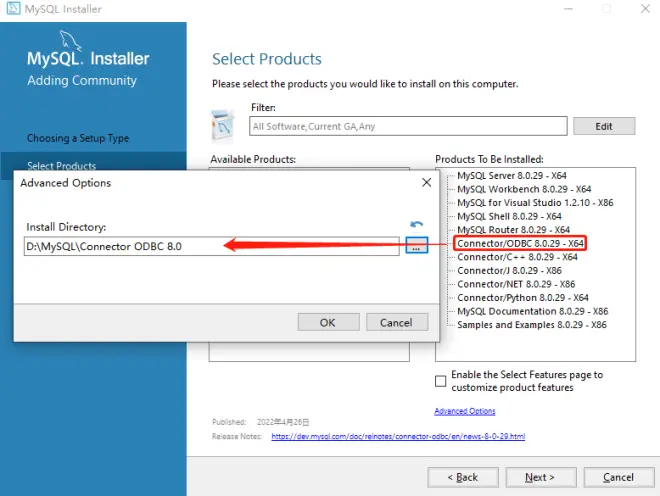
Task: Select Connector/Python 8.0.29 - X64
Action: [522, 298]
